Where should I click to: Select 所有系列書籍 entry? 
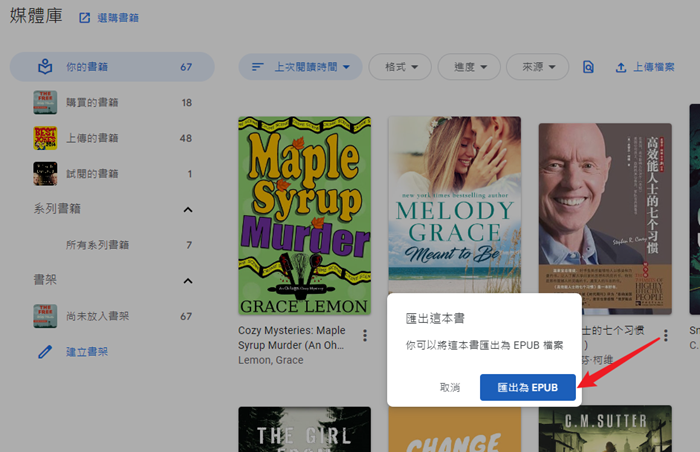(112, 245)
